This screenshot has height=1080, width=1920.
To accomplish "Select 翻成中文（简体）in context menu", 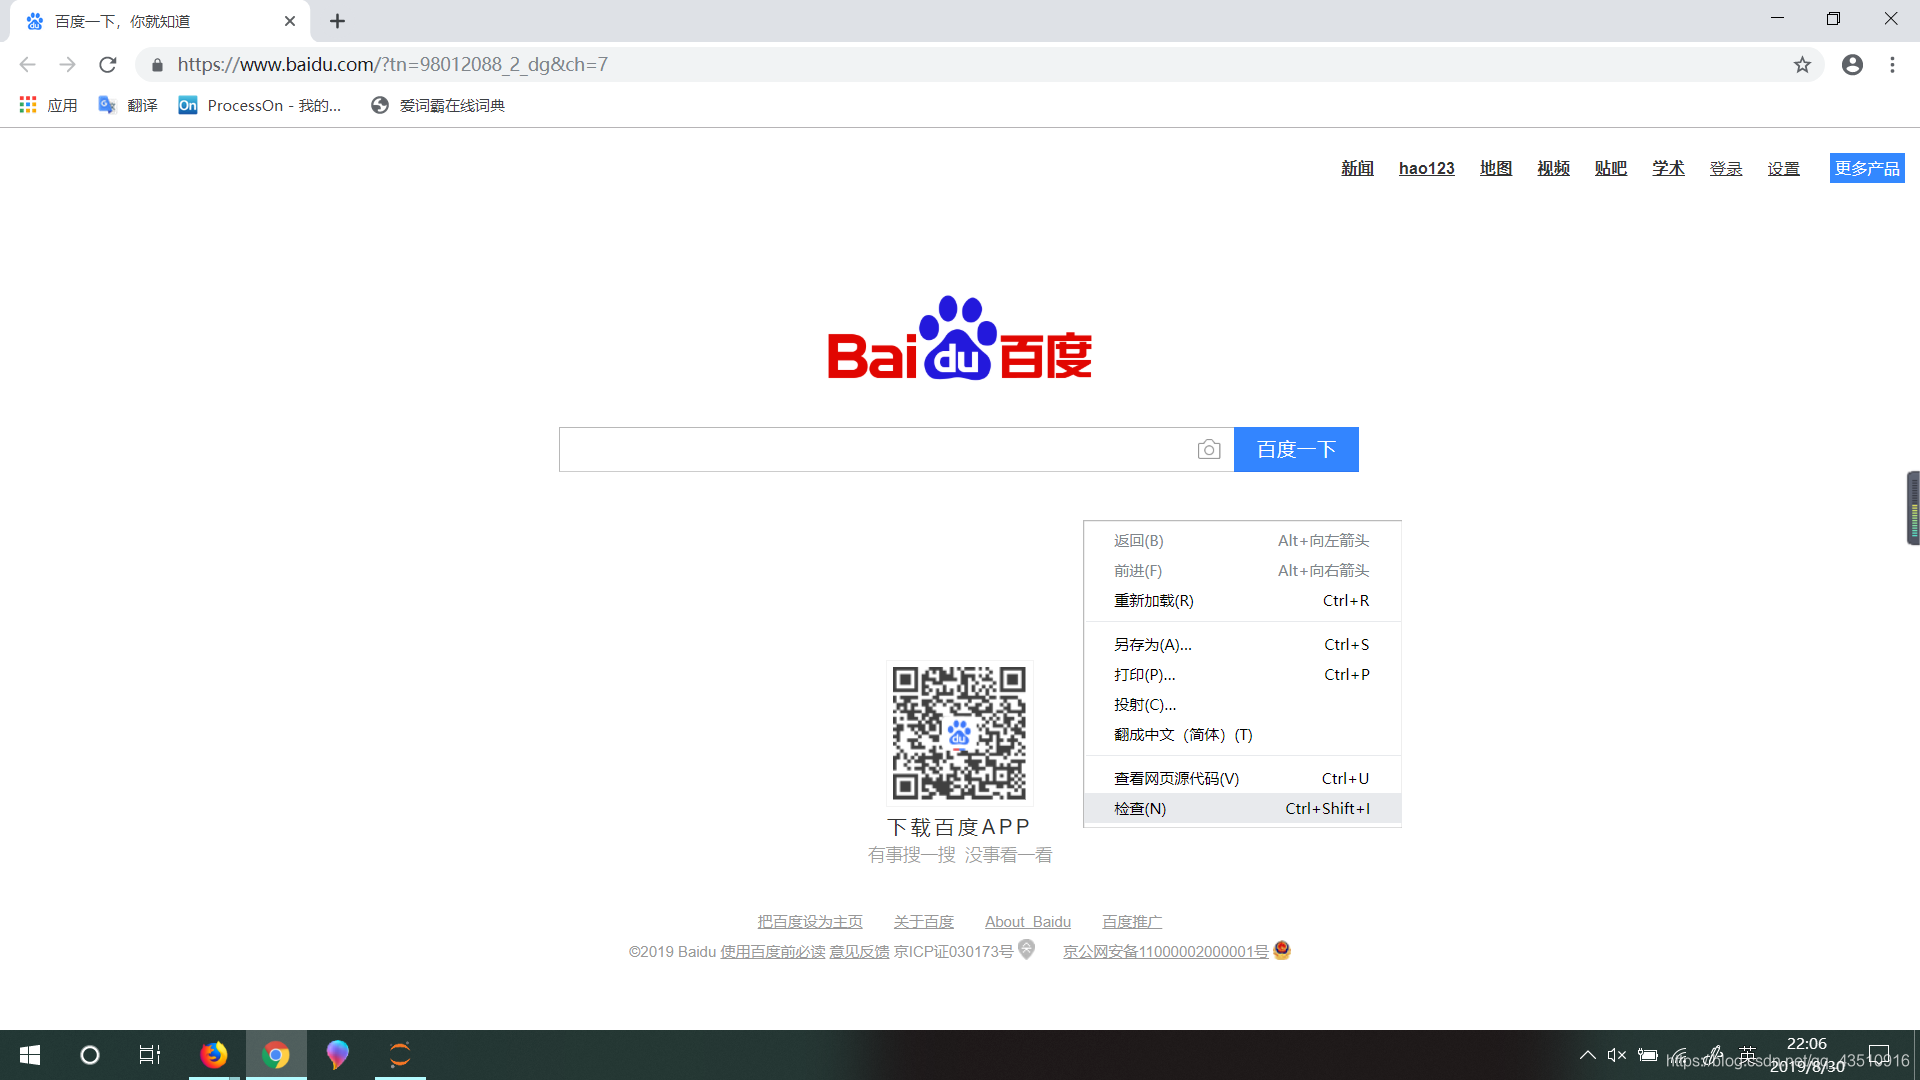I will [x=1242, y=735].
